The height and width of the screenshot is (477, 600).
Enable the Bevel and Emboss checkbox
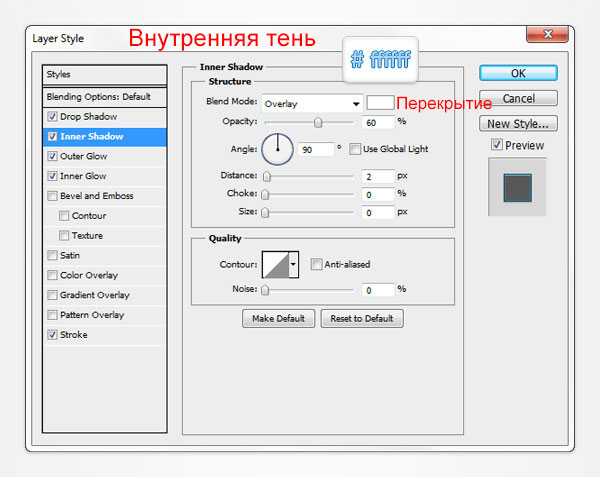point(52,196)
